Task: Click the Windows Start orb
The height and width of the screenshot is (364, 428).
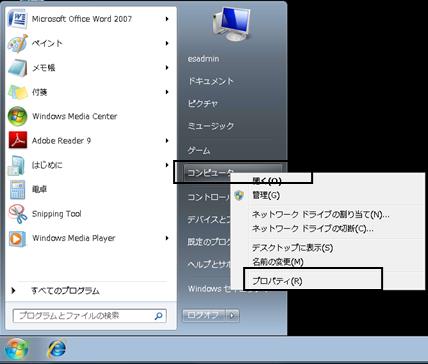Action: (x=16, y=350)
